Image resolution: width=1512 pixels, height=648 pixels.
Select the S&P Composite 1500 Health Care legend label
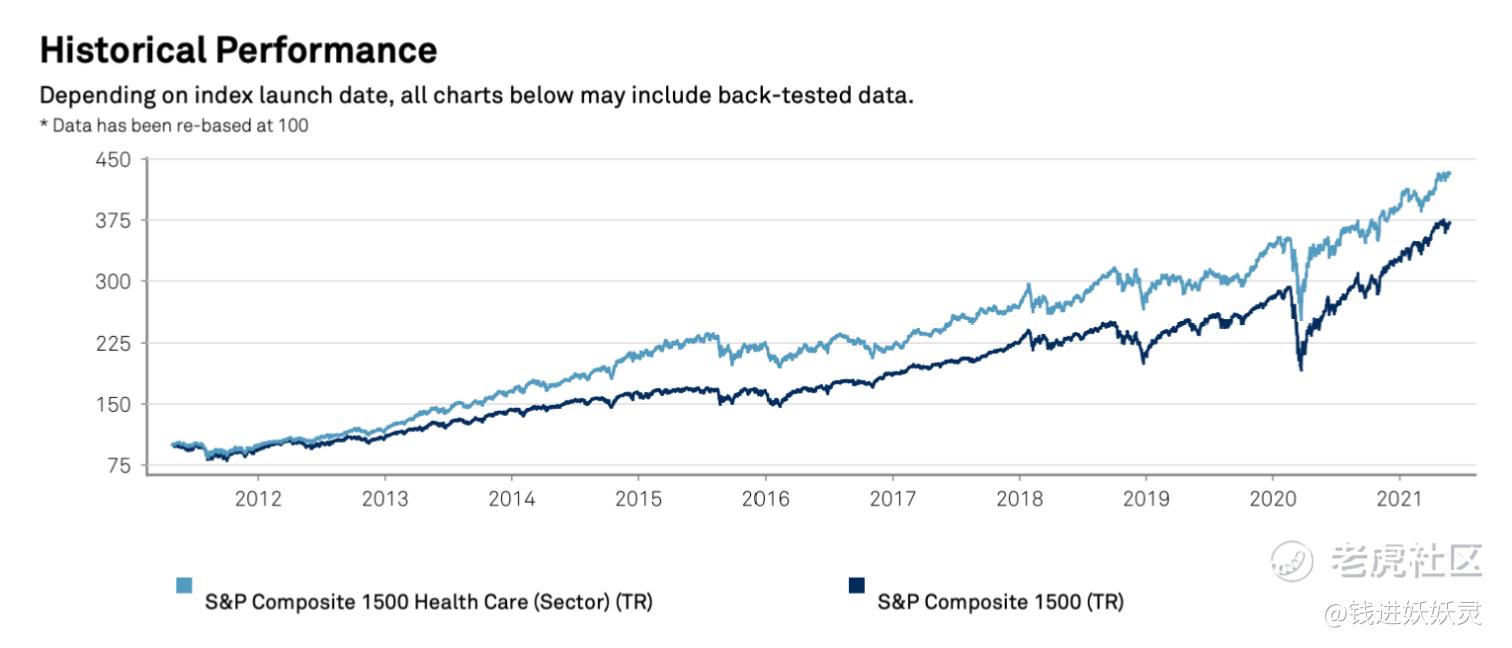click(428, 602)
